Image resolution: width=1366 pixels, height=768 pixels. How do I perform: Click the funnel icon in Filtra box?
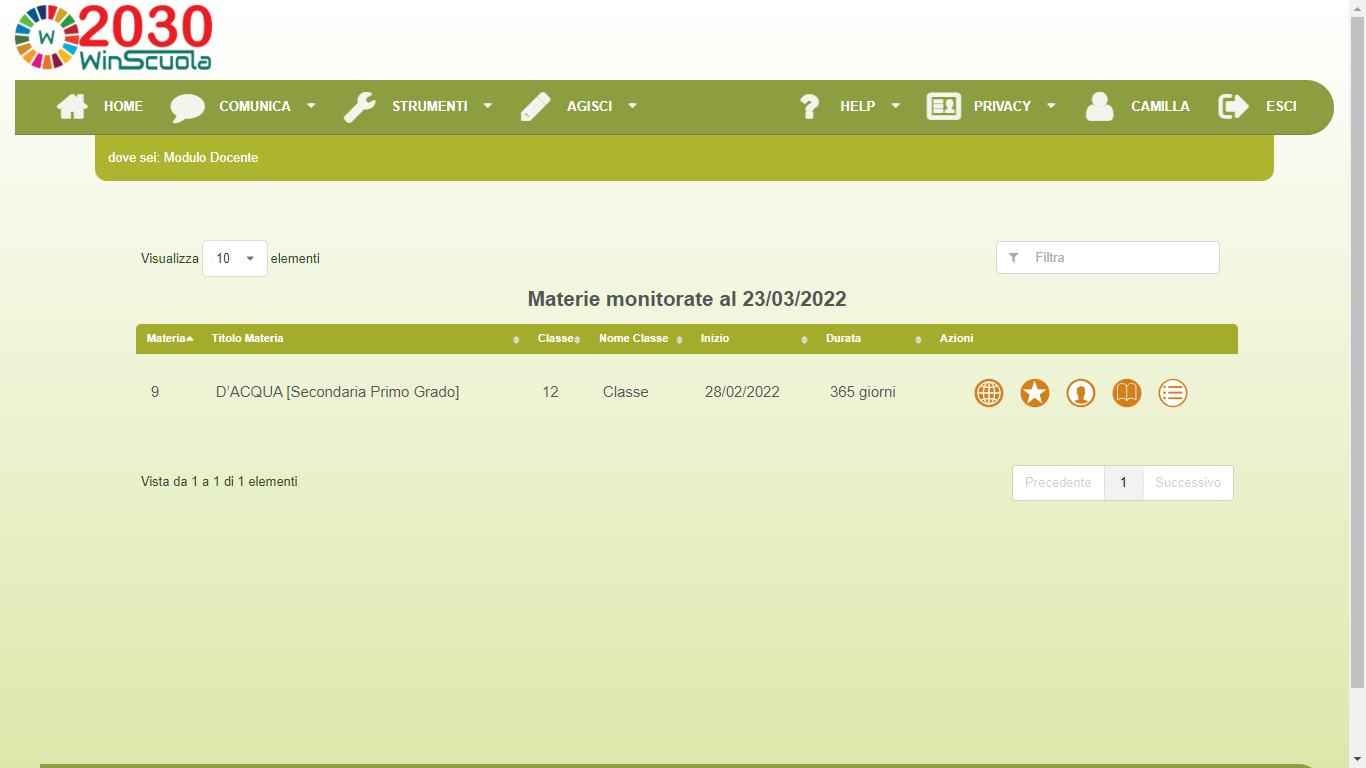point(1014,258)
